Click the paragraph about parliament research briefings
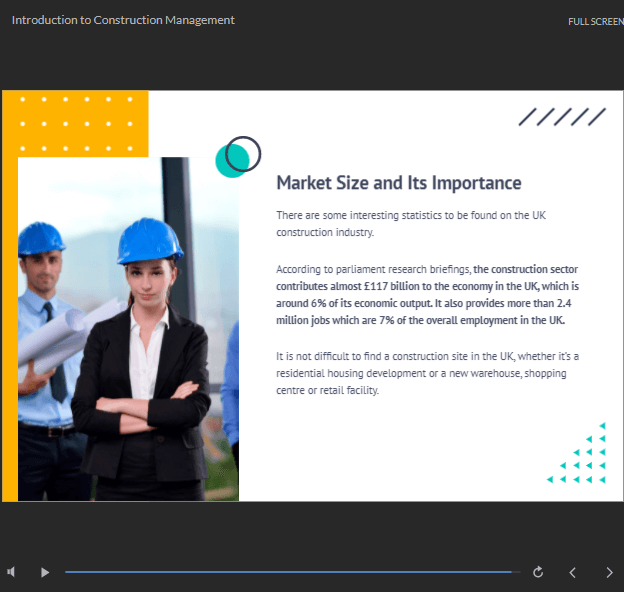The height and width of the screenshot is (592, 624). [x=427, y=295]
